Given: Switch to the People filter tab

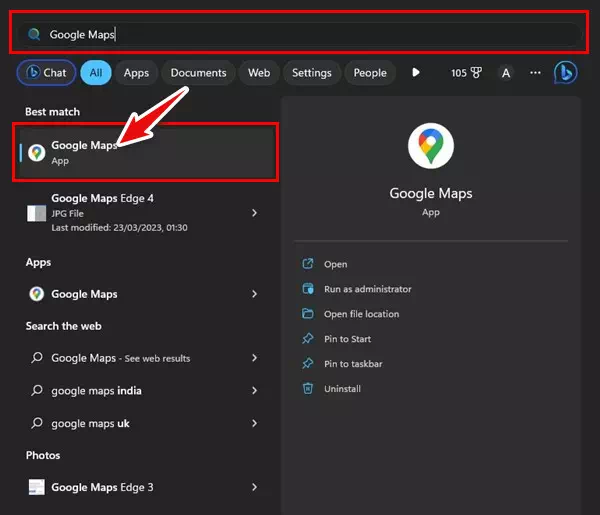Looking at the screenshot, I should (x=370, y=73).
